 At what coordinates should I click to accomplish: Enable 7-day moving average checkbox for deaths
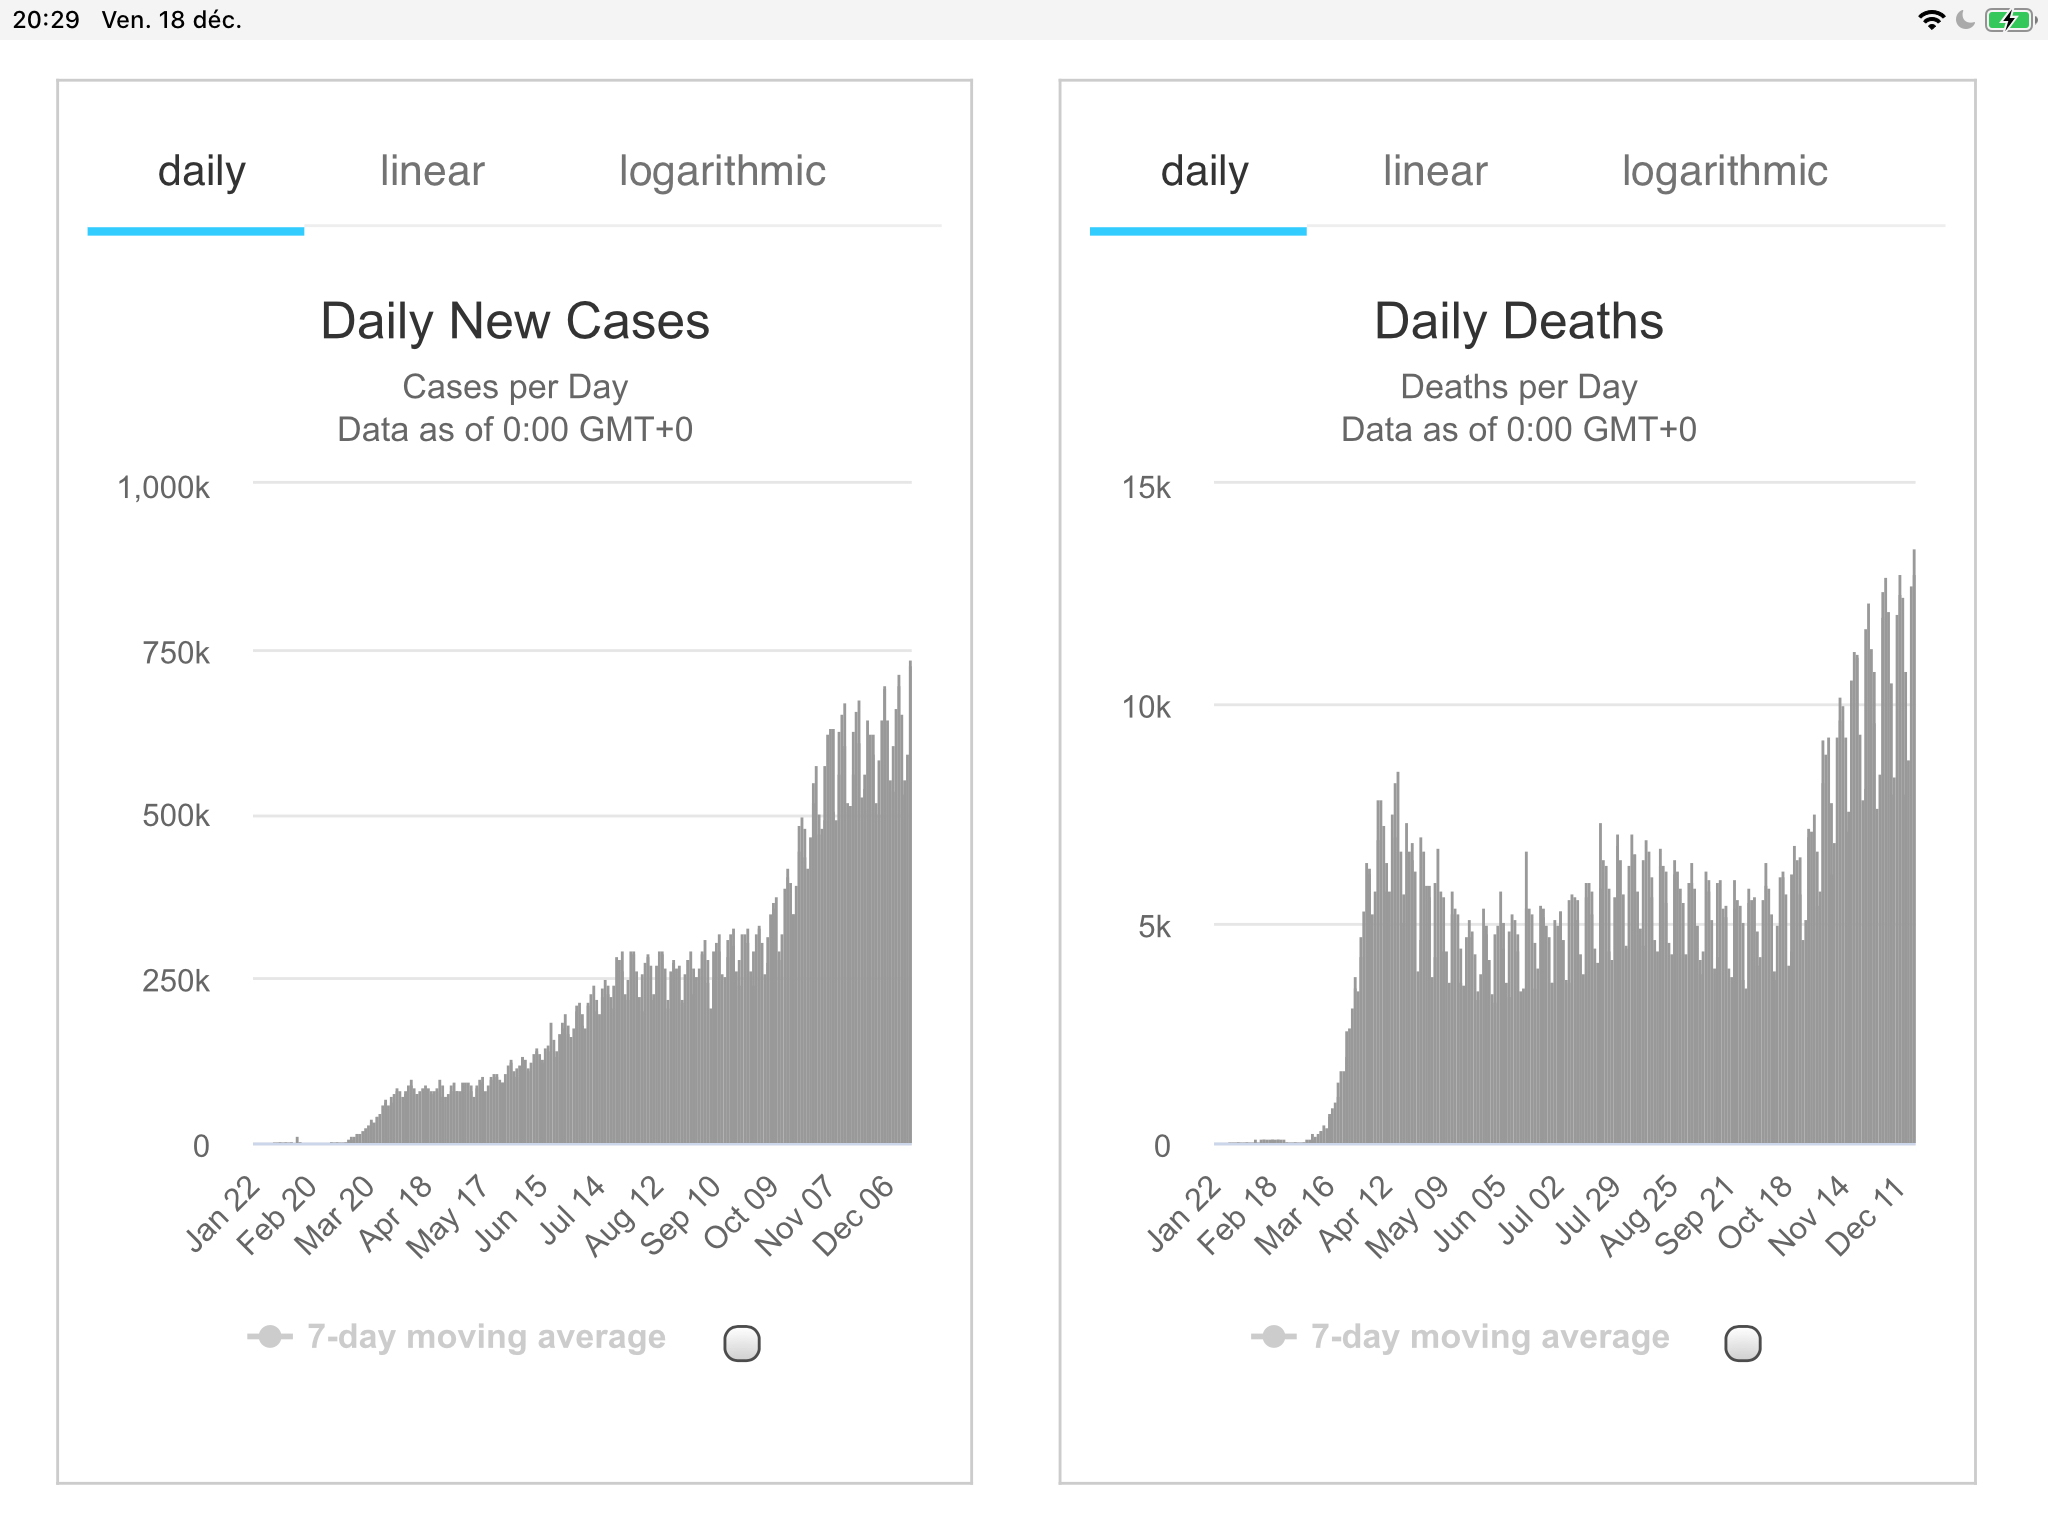tap(1743, 1343)
